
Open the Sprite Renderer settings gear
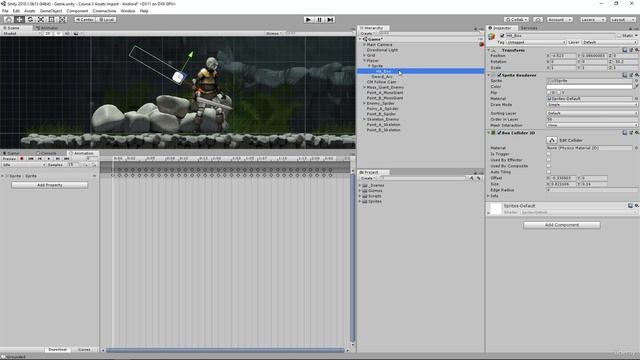click(637, 75)
